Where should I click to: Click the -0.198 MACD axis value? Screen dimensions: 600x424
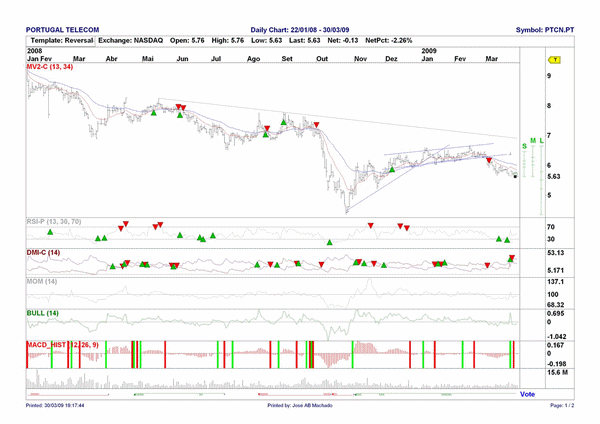click(x=557, y=364)
